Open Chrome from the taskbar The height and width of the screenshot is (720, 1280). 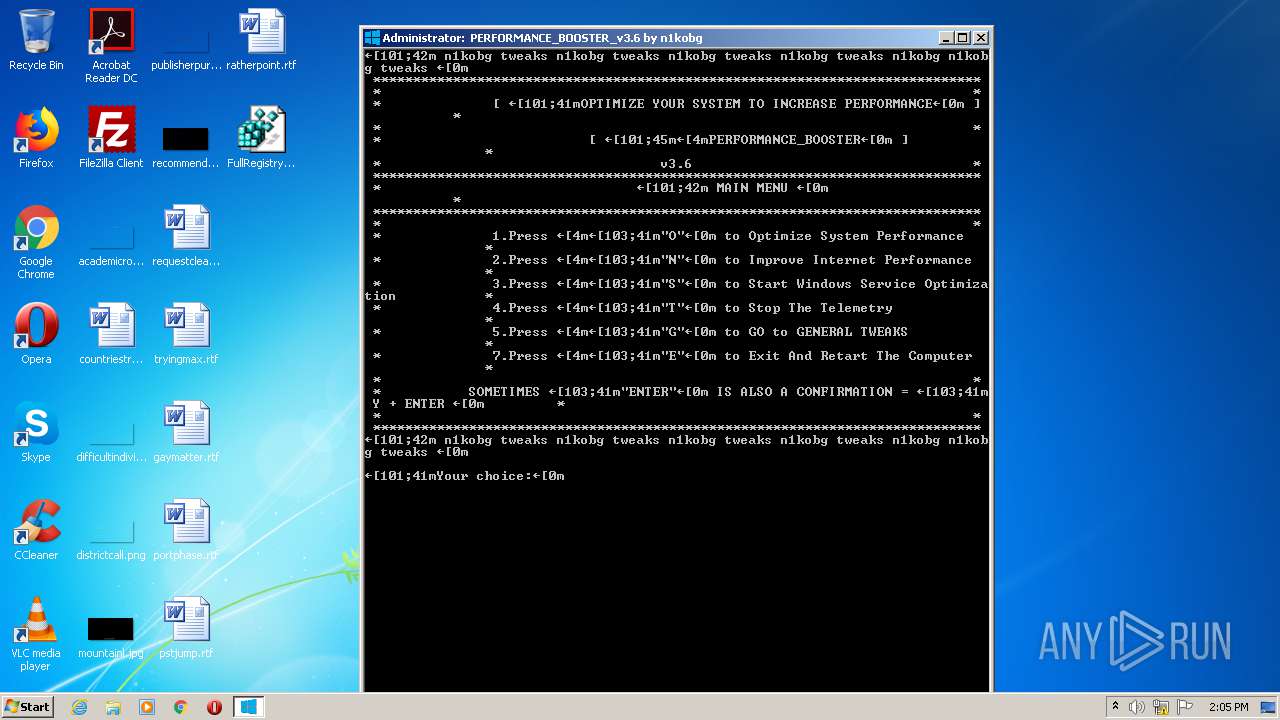[x=181, y=707]
